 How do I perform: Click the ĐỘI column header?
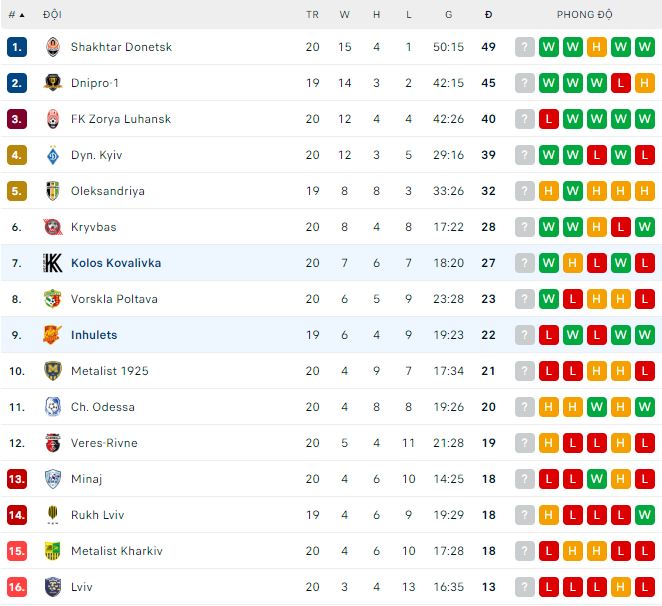(x=52, y=15)
